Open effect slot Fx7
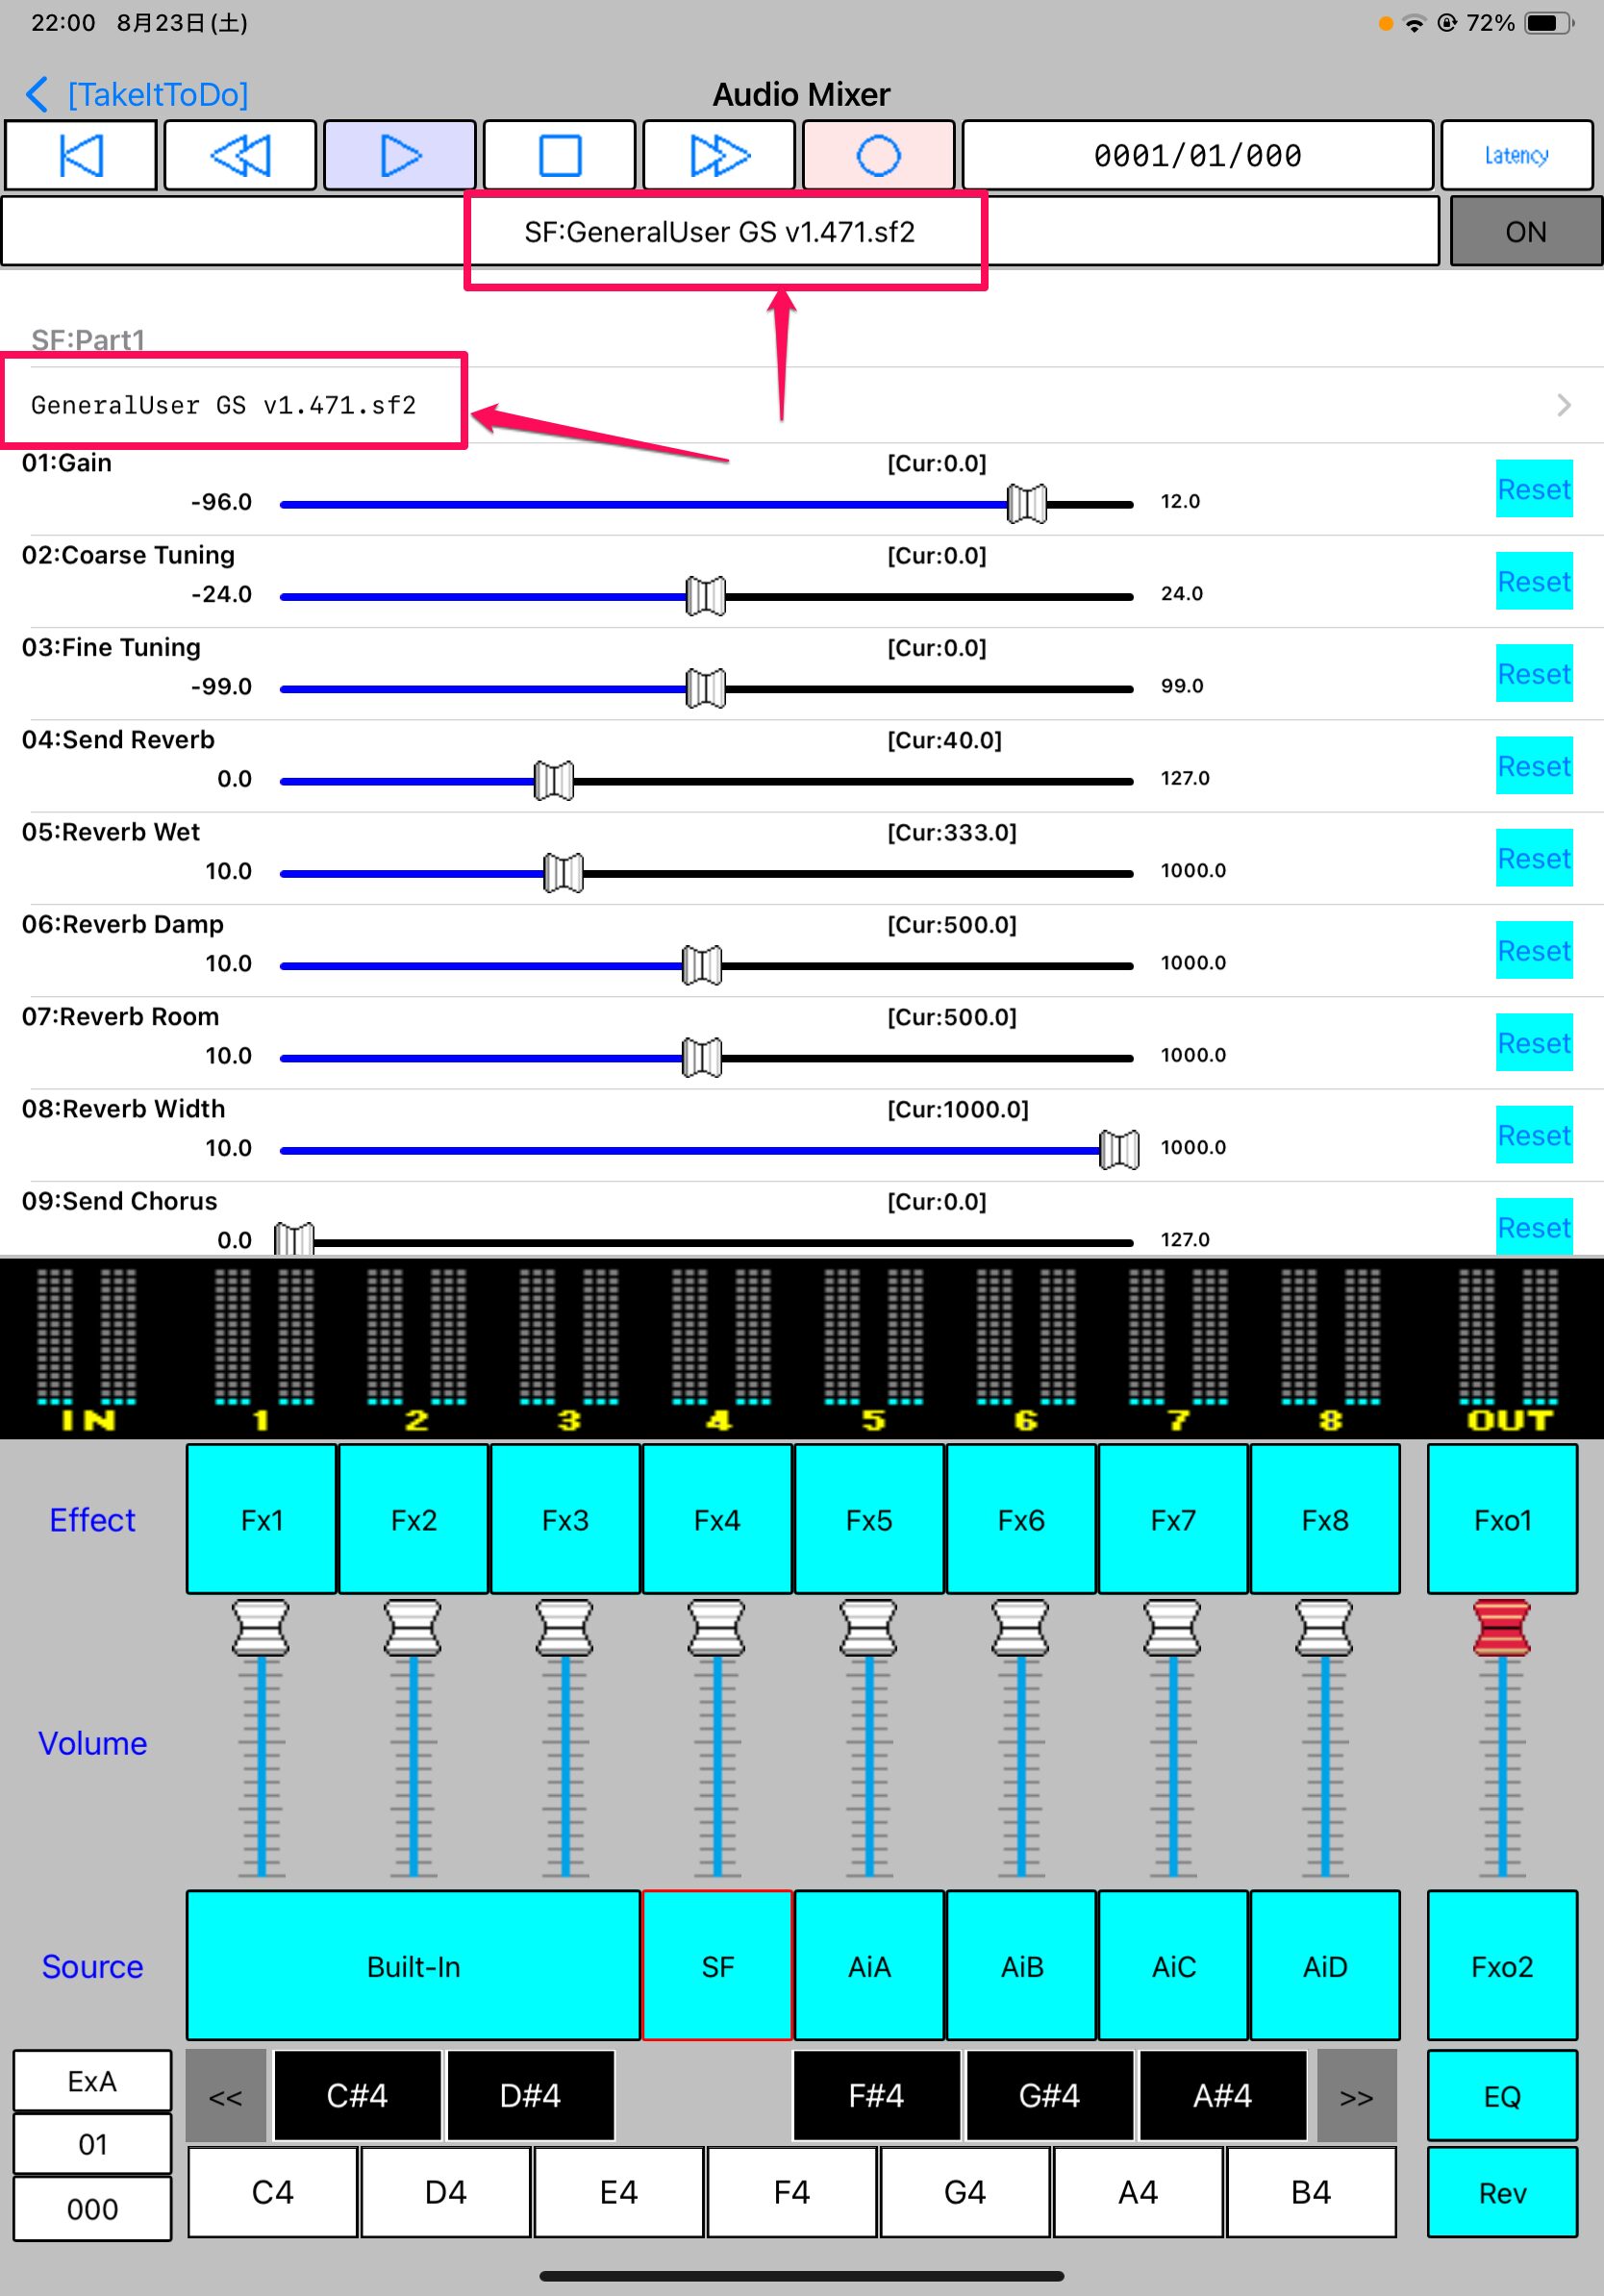Screen dimensions: 1604x2296 point(1173,1519)
